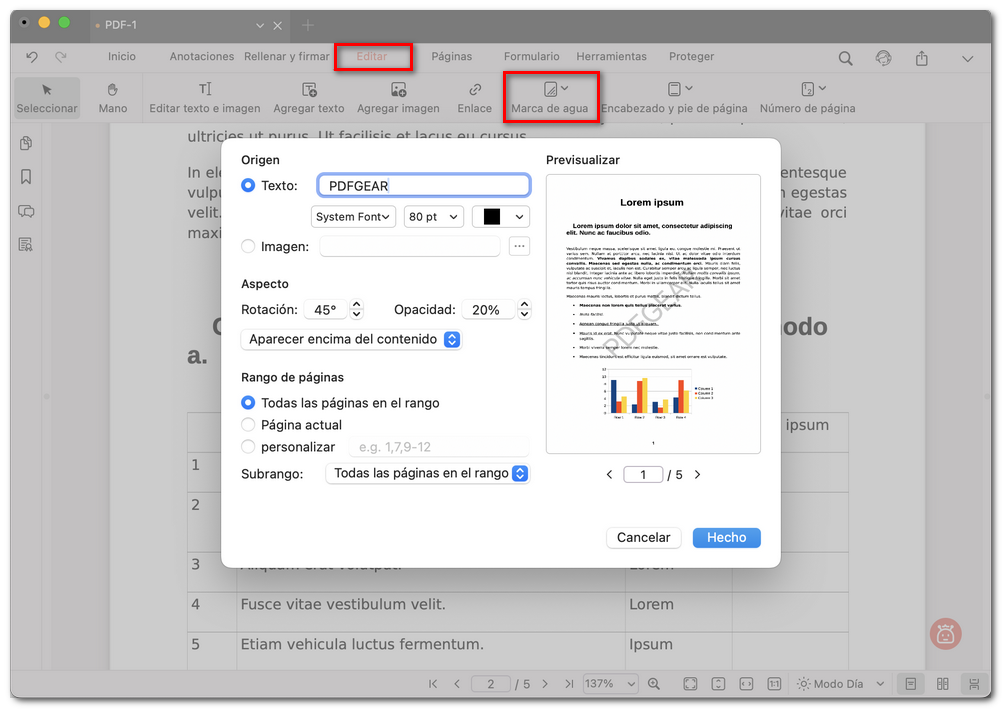
Task: Click the watermark text field PDFGEAR
Action: point(424,185)
